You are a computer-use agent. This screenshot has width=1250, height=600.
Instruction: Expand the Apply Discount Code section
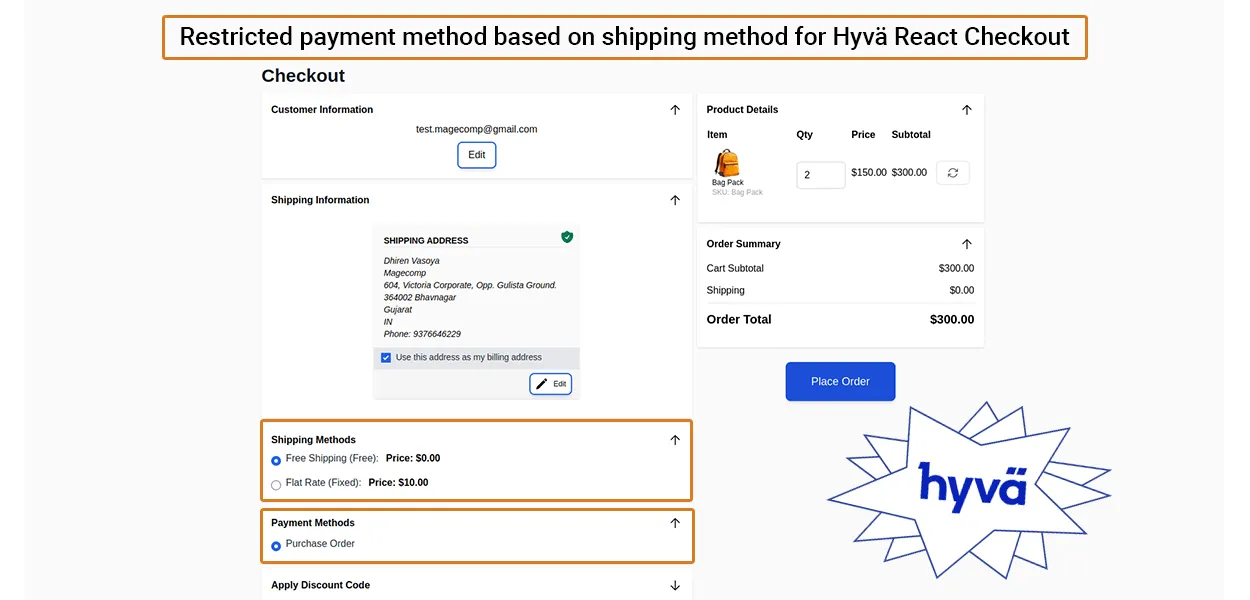[x=675, y=585]
